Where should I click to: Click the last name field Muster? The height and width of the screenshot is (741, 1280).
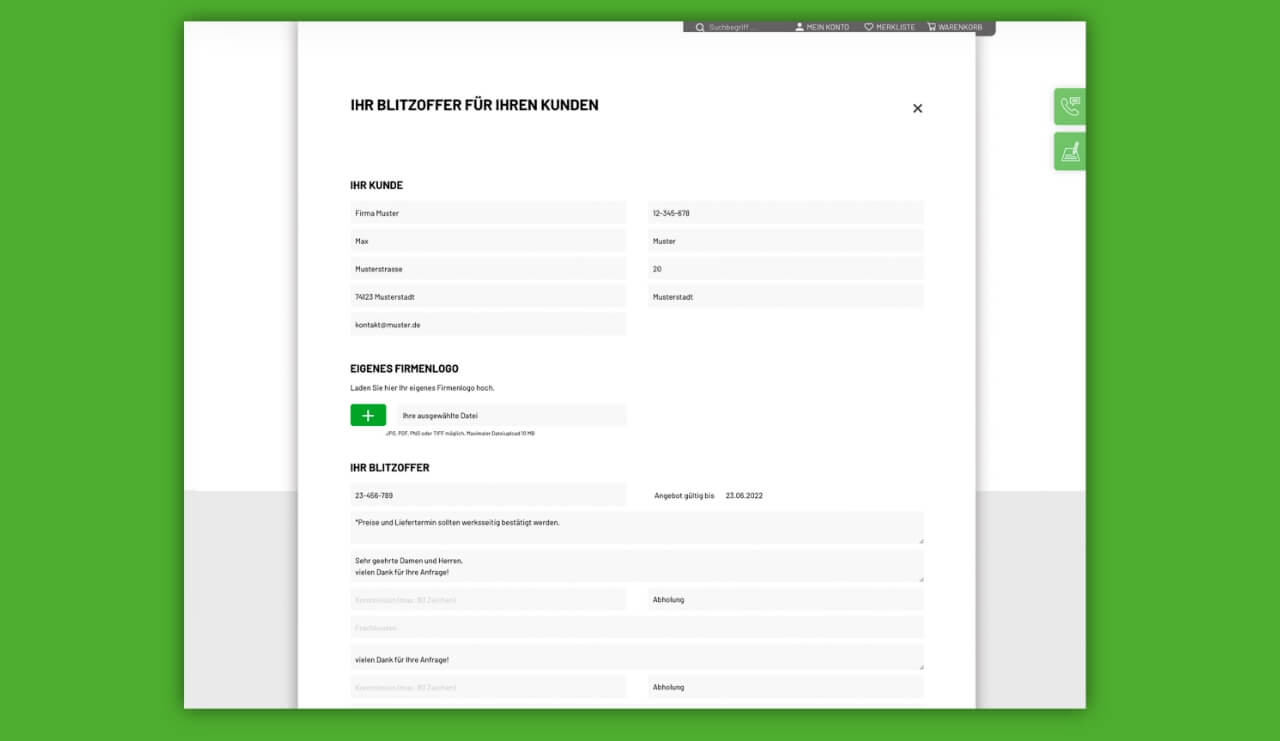click(786, 241)
